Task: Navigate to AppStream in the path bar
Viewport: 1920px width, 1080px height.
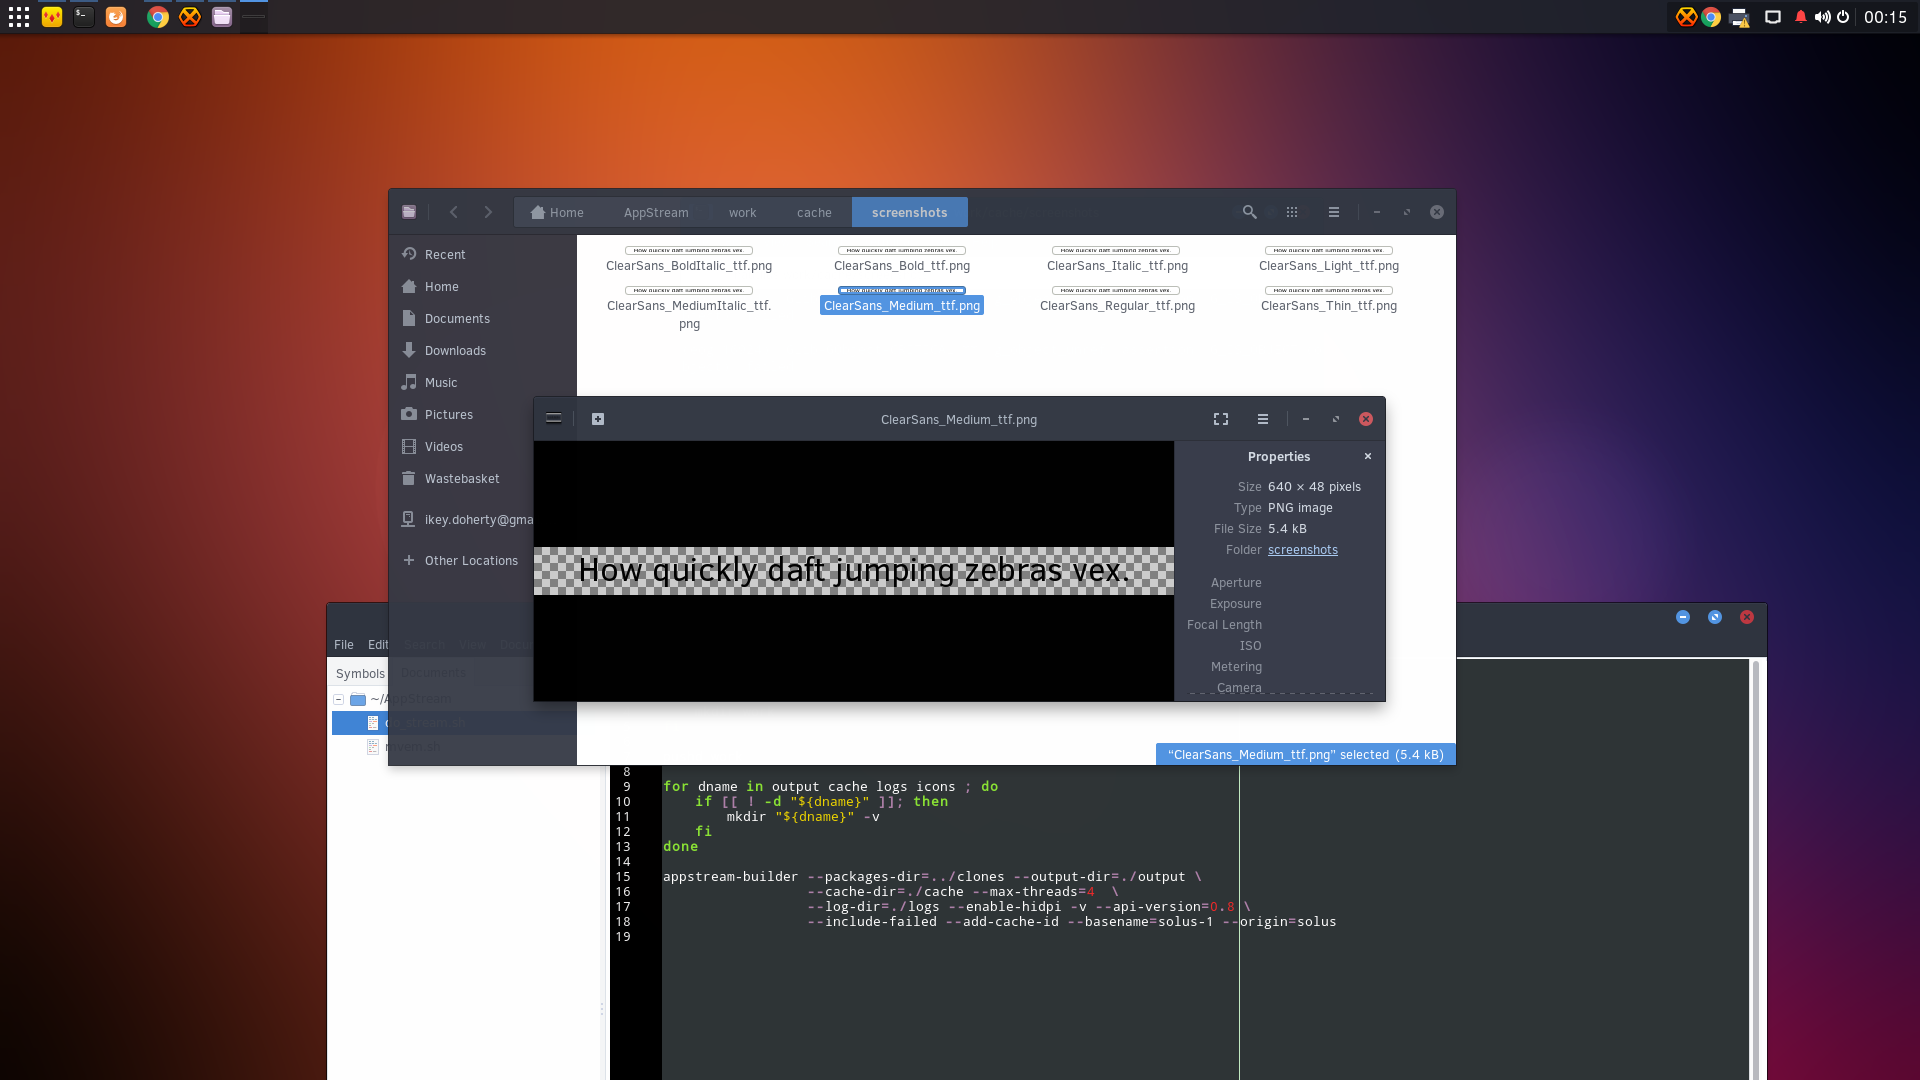Action: click(x=656, y=212)
